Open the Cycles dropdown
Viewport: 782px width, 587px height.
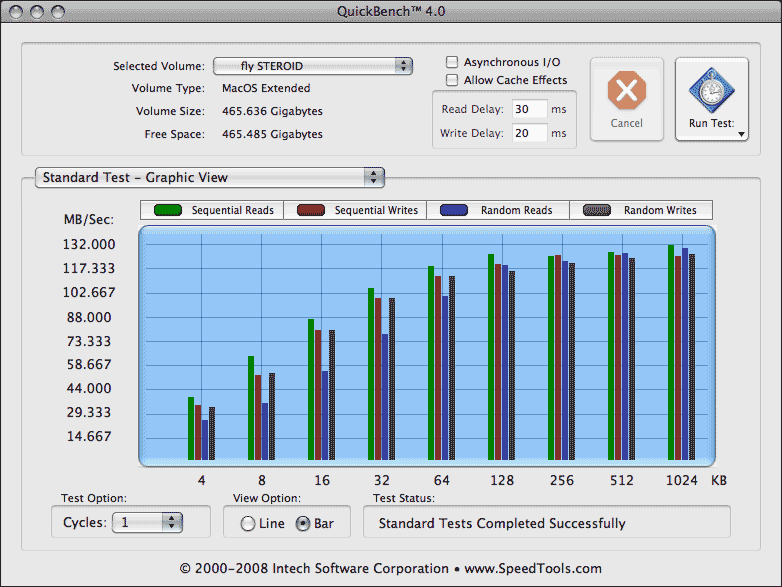point(147,522)
